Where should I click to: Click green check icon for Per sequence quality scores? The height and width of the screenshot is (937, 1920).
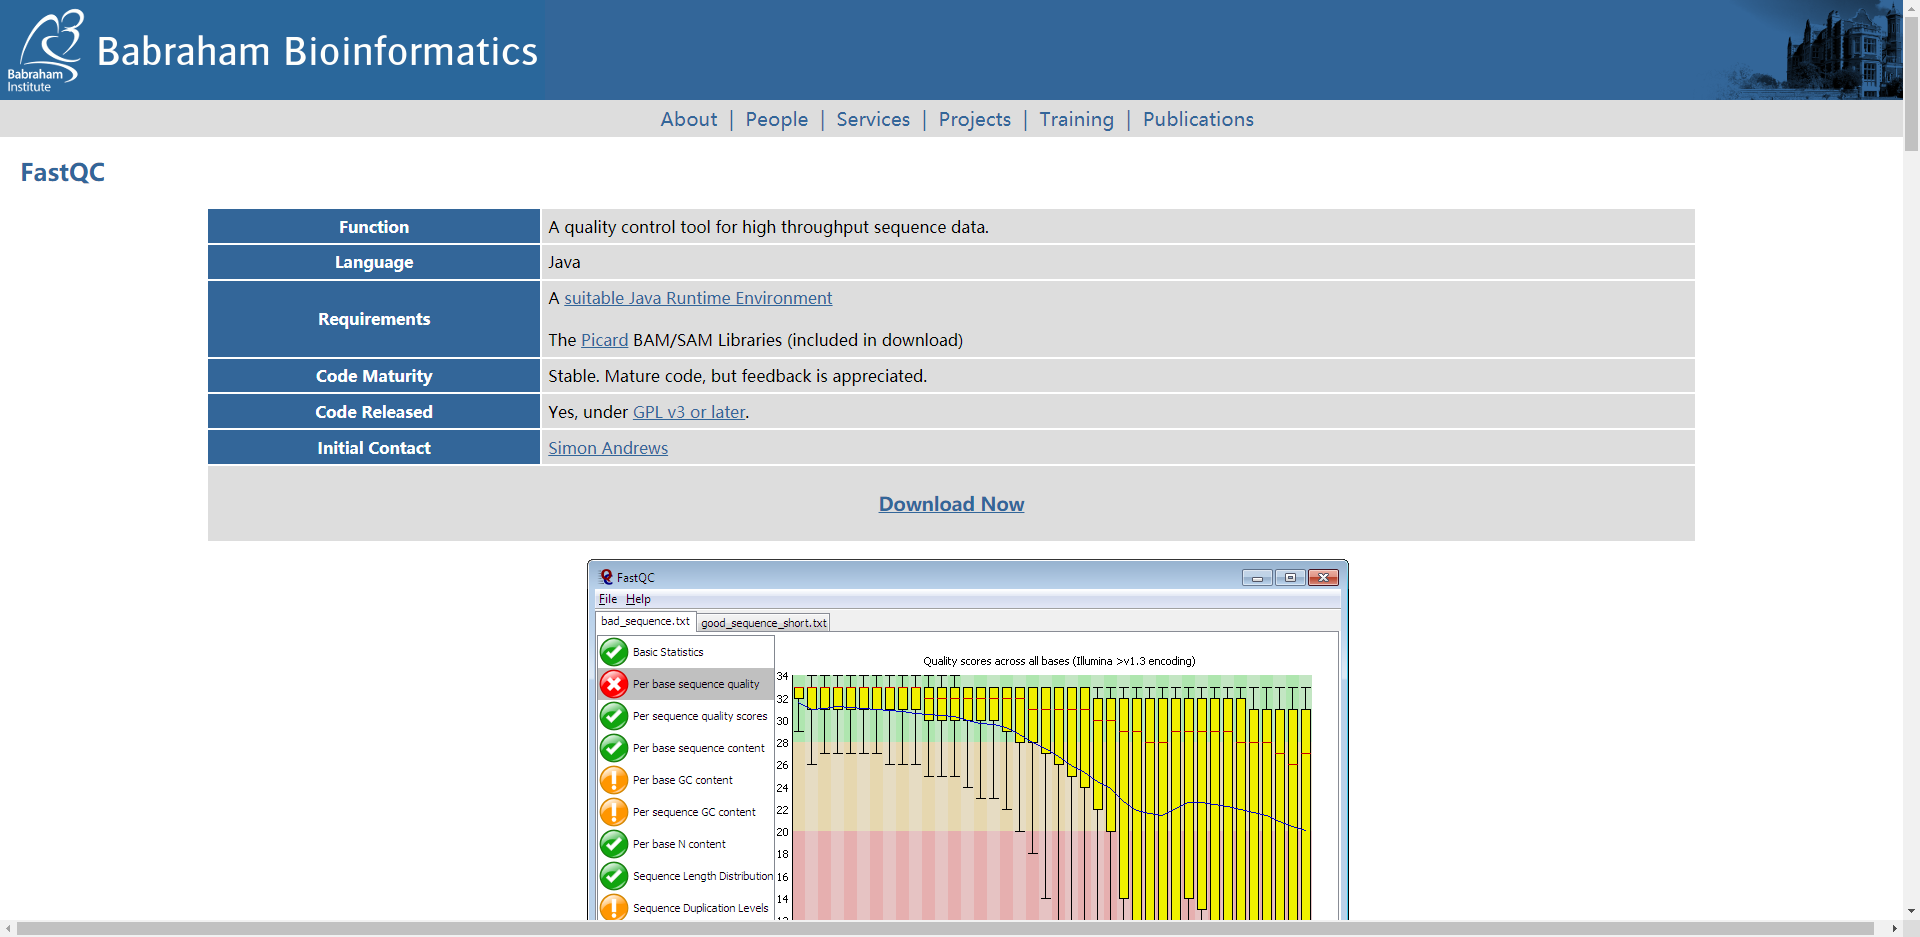coord(614,716)
